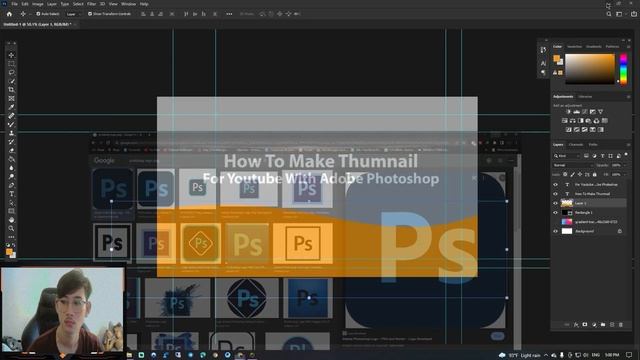The image size is (640, 360).
Task: Switch to the Swatches tab
Action: click(574, 47)
